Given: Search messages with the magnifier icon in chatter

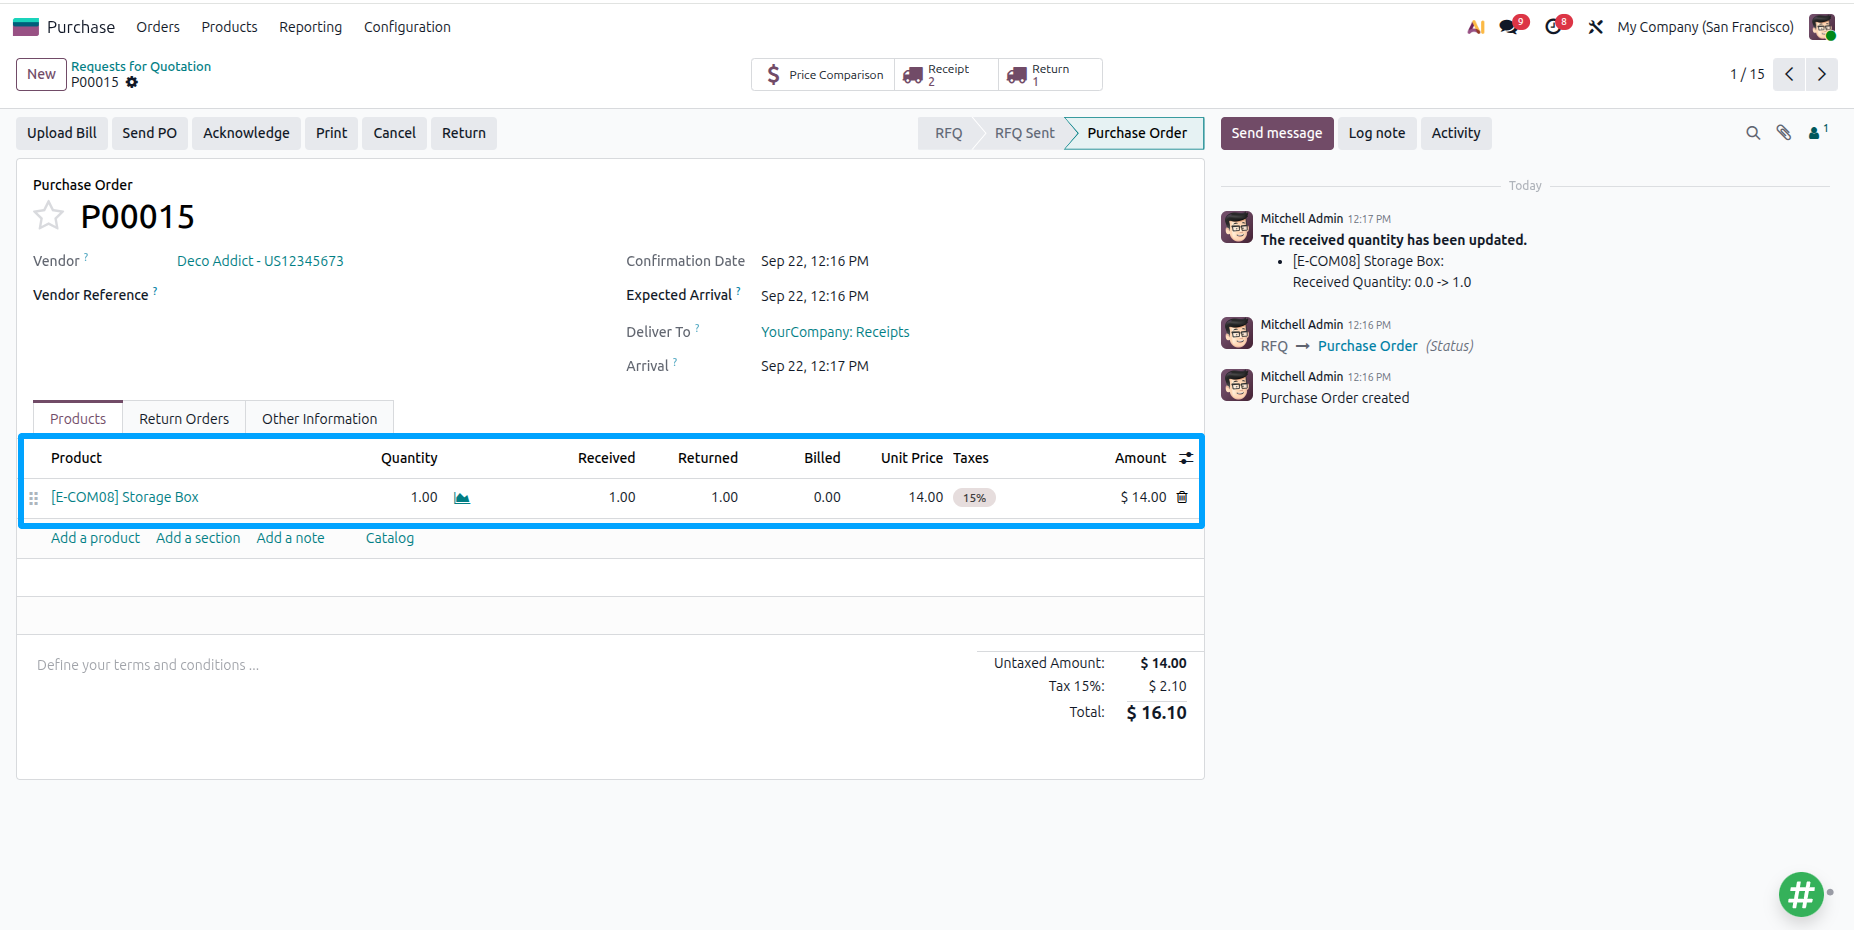Looking at the screenshot, I should pos(1753,133).
